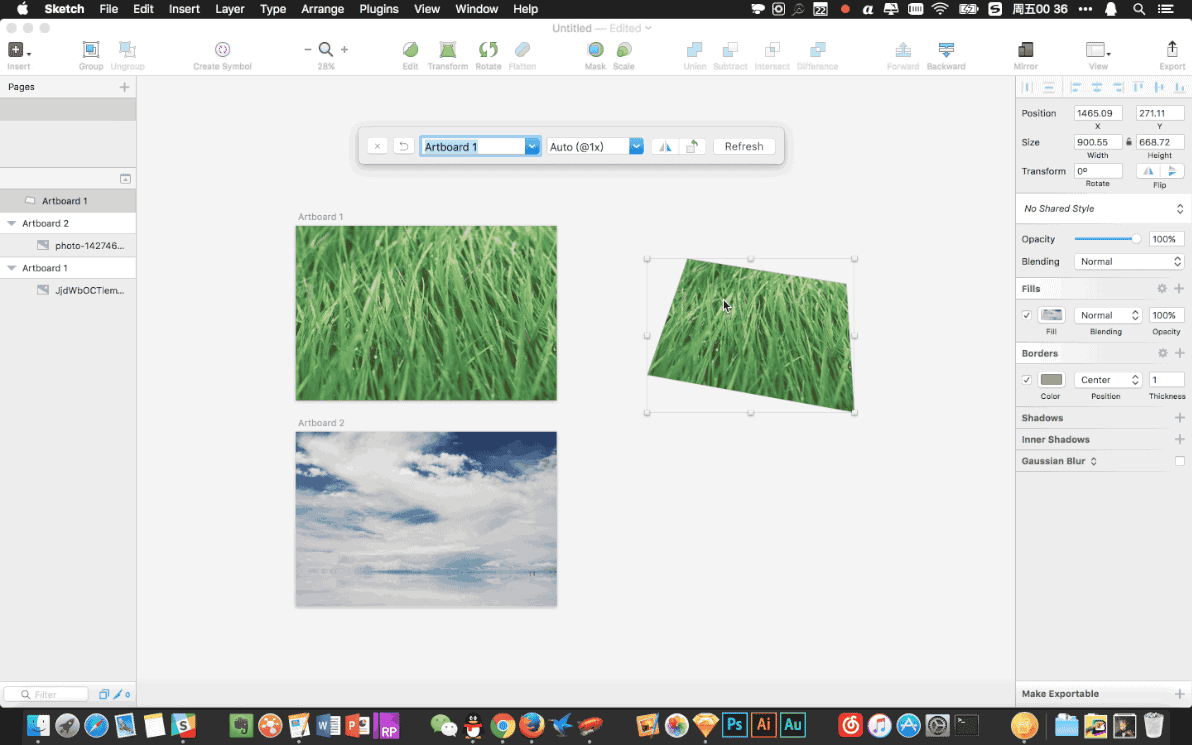This screenshot has width=1192, height=745.
Task: Click the Ungroup toolbar icon
Action: point(127,50)
